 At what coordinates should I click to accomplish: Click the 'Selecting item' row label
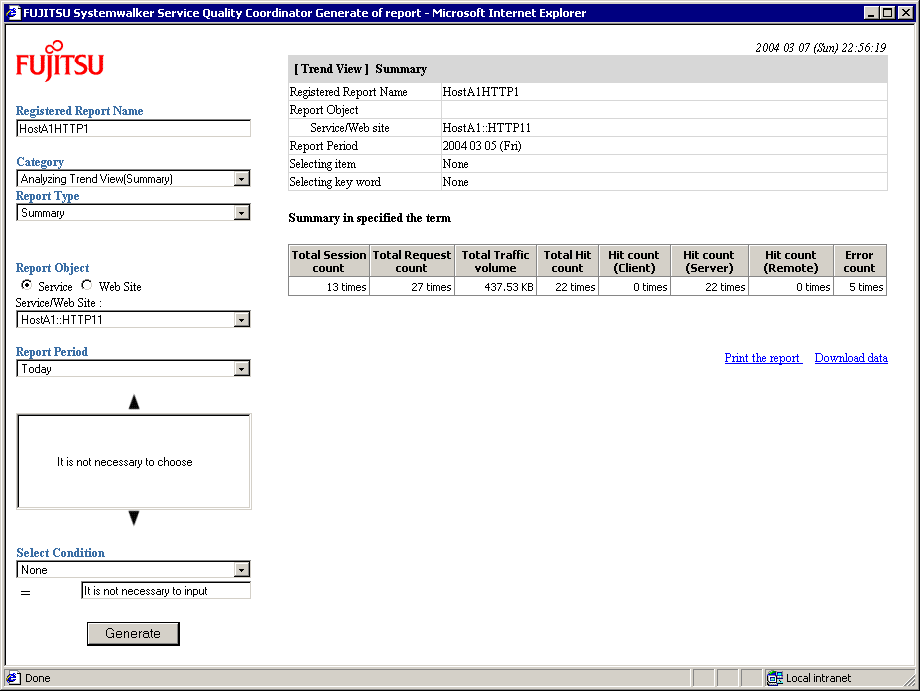tap(323, 164)
